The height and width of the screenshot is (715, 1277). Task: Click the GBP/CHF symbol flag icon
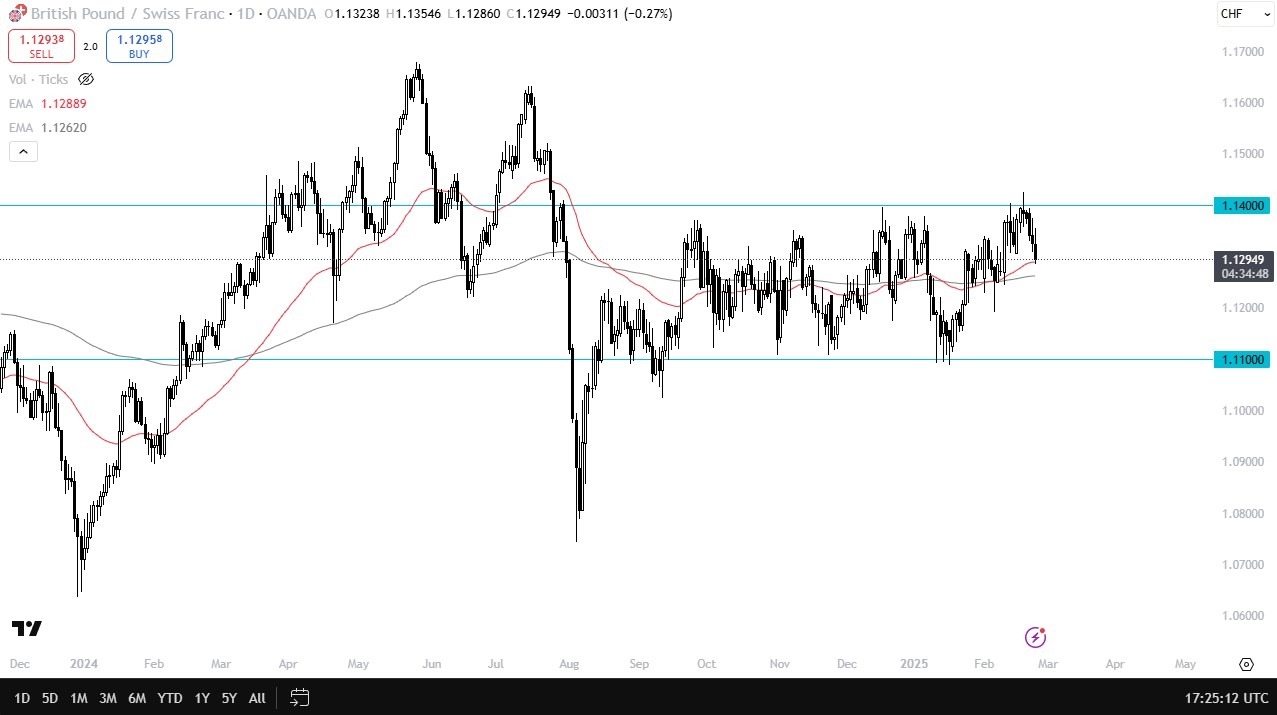pos(17,14)
